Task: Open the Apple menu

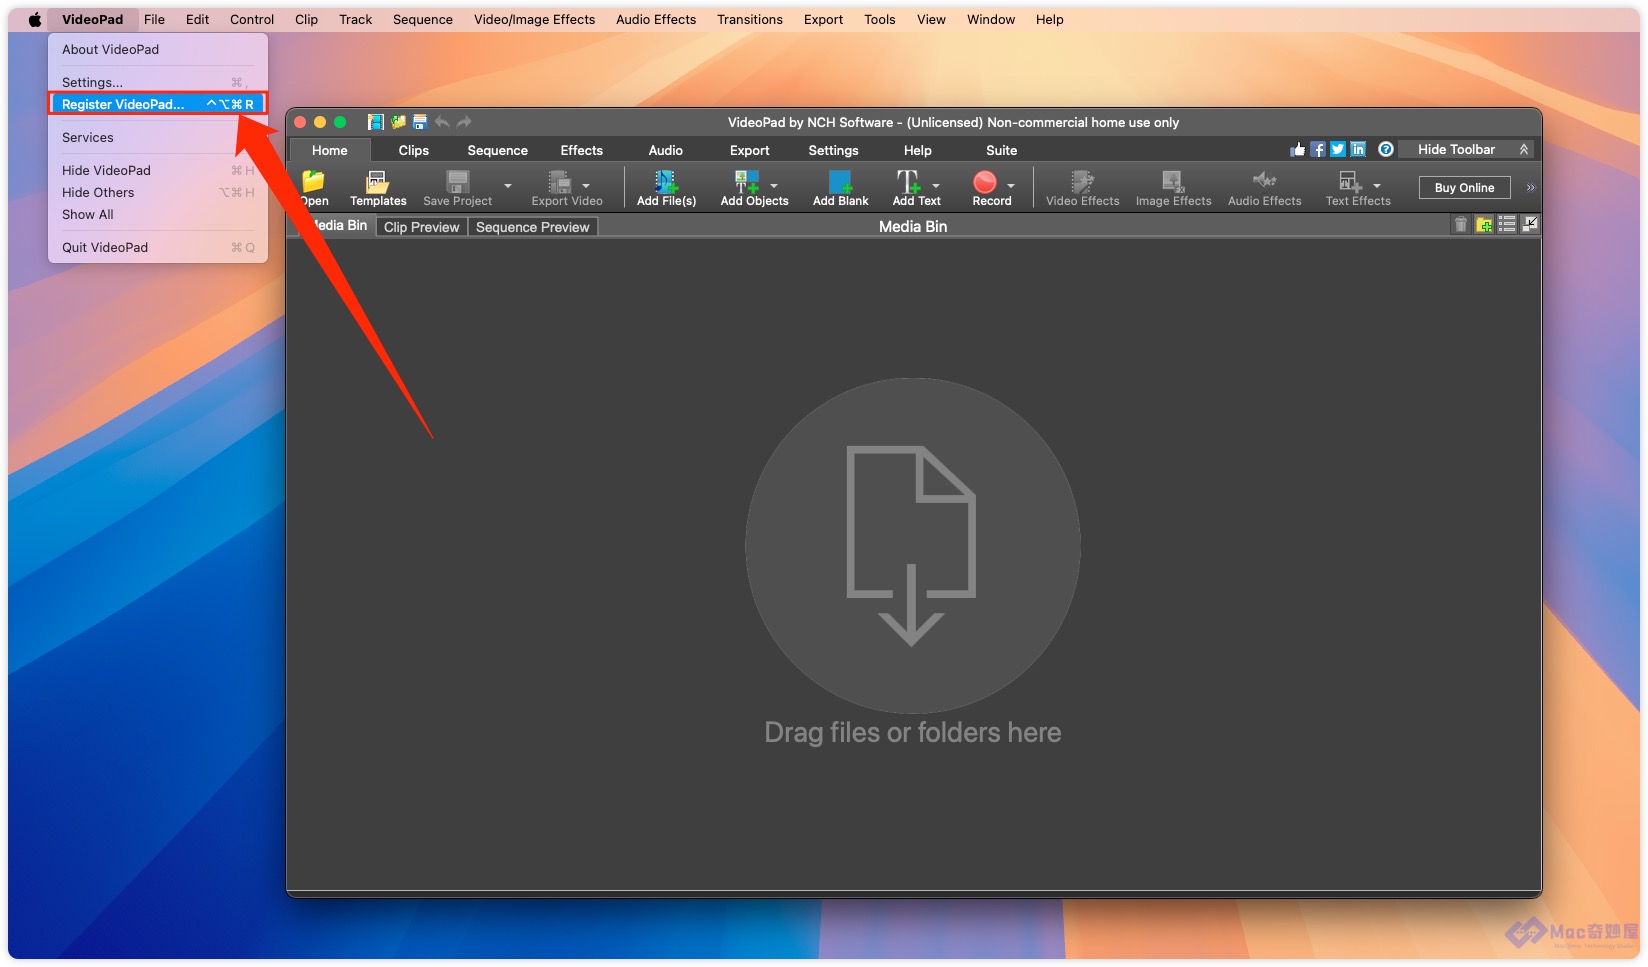Action: click(34, 19)
